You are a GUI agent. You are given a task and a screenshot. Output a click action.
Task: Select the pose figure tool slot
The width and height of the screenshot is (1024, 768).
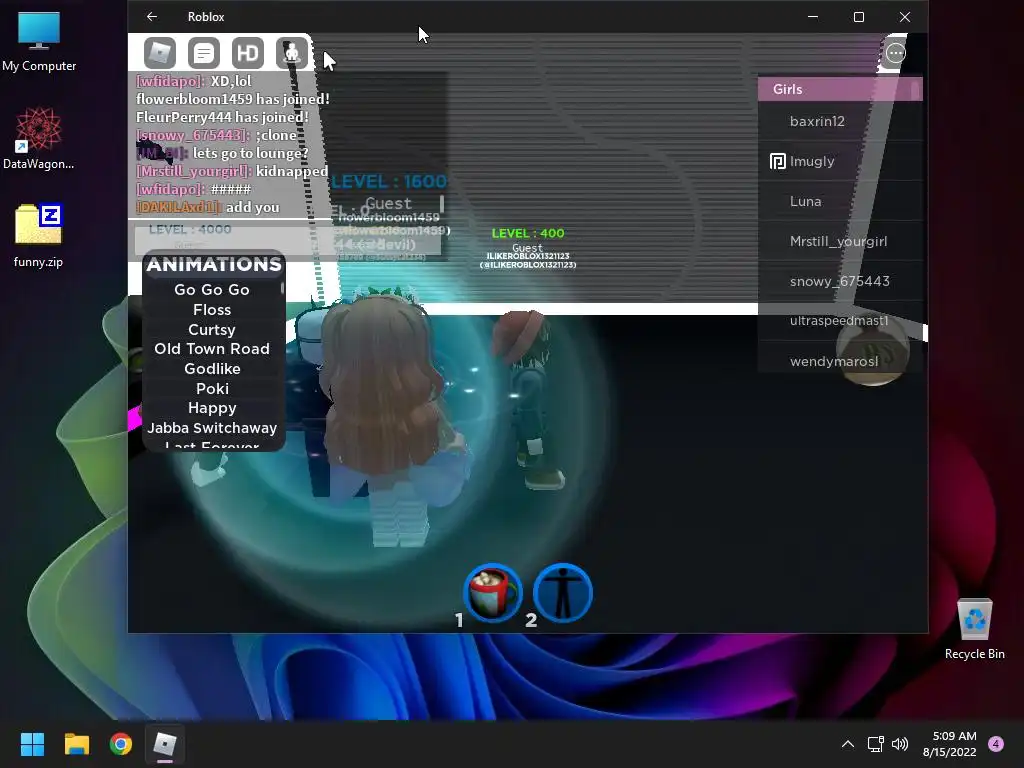562,593
